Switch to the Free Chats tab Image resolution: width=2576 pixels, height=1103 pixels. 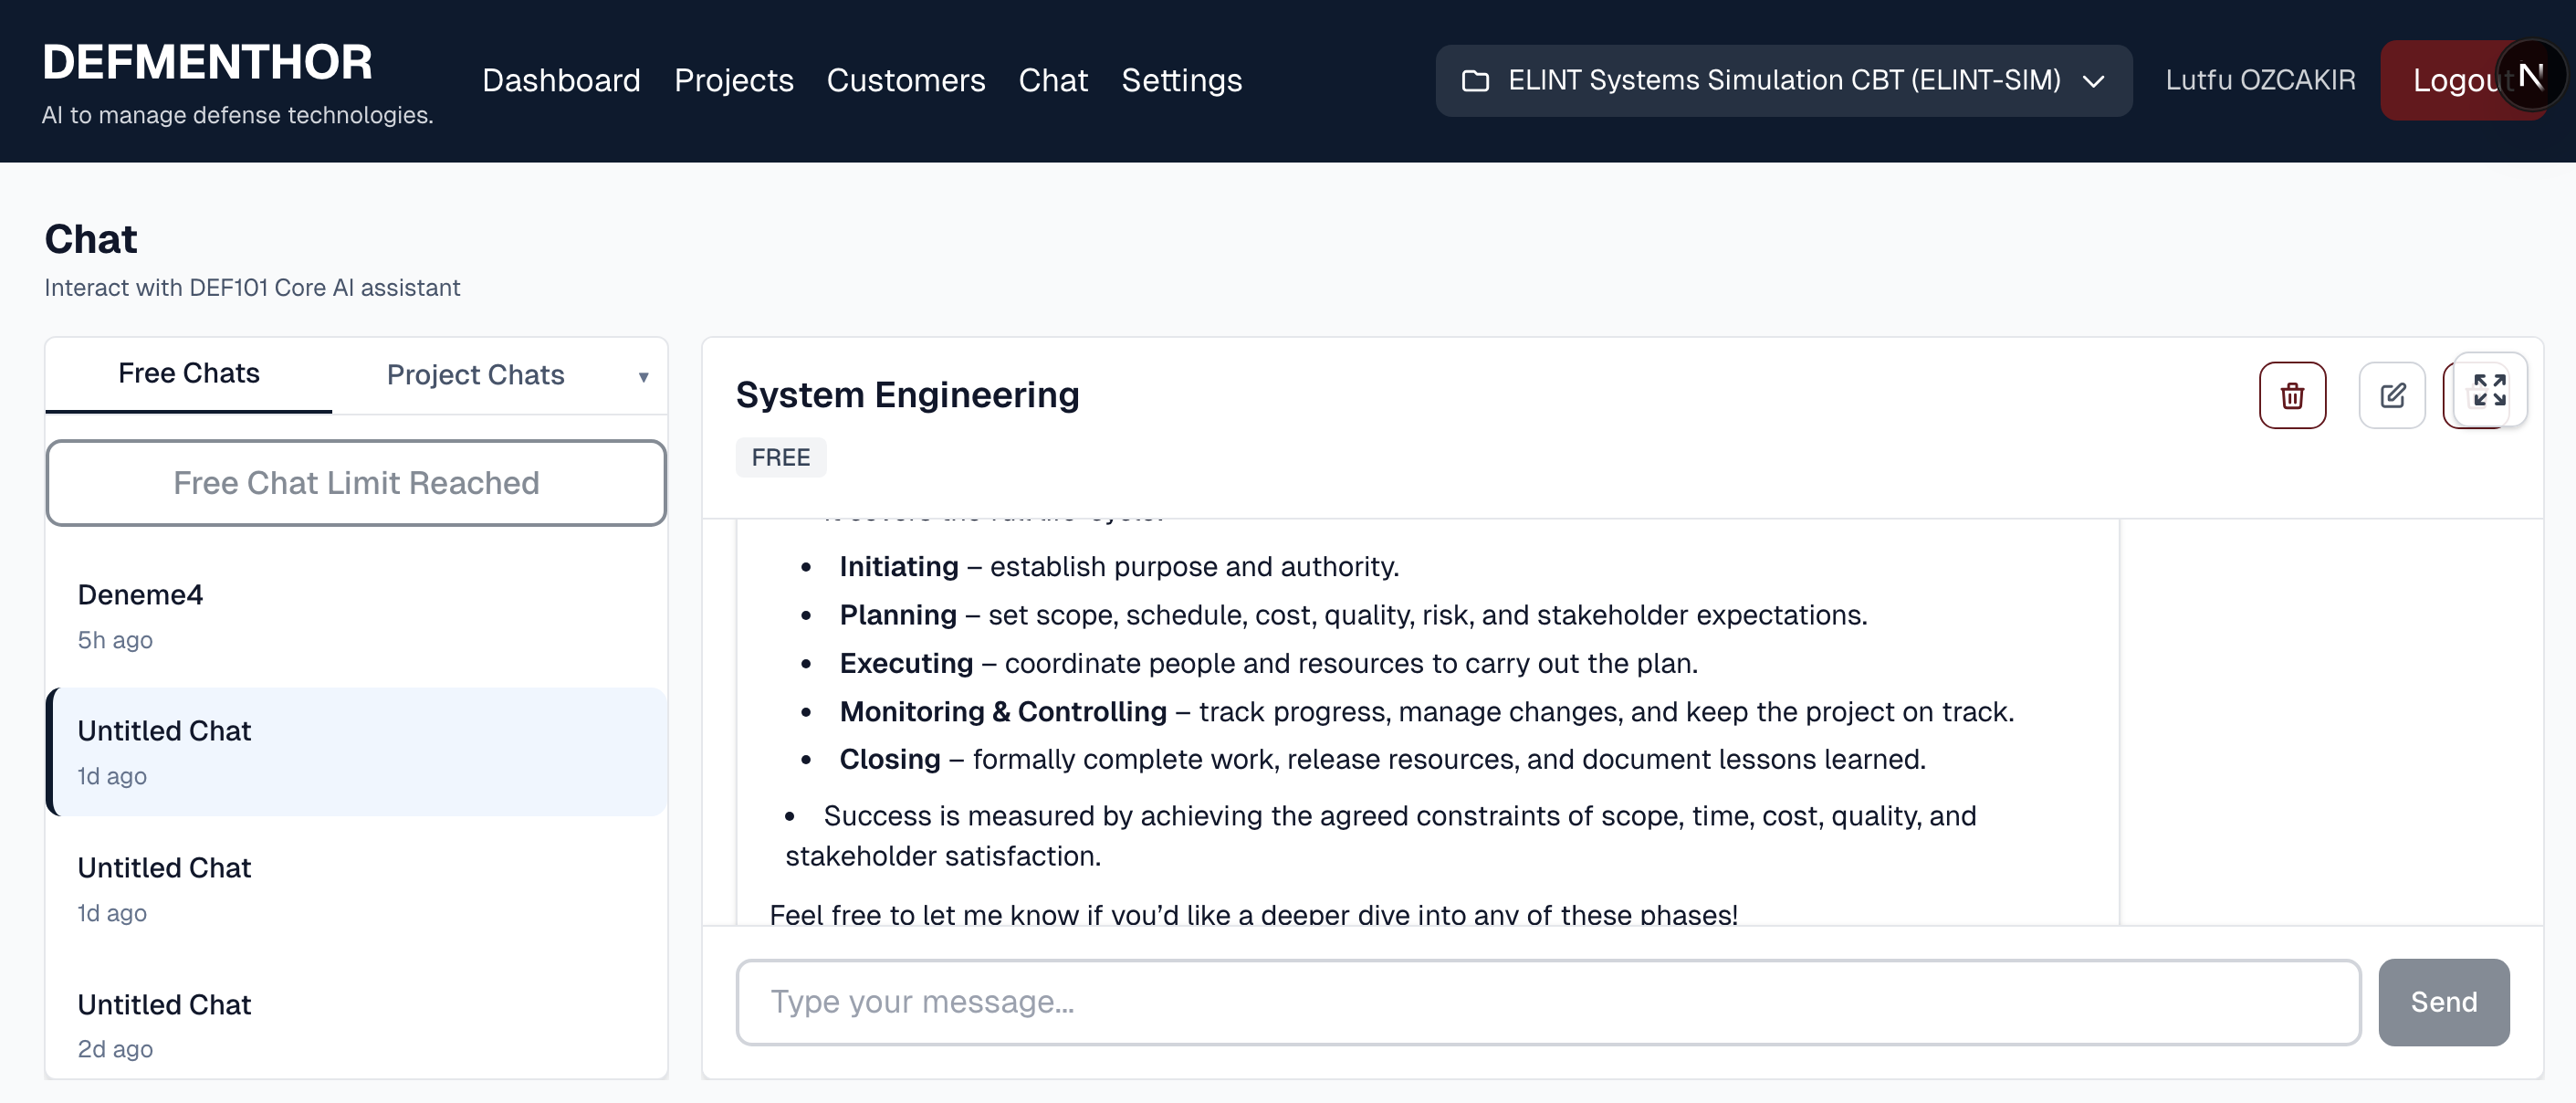coord(188,373)
